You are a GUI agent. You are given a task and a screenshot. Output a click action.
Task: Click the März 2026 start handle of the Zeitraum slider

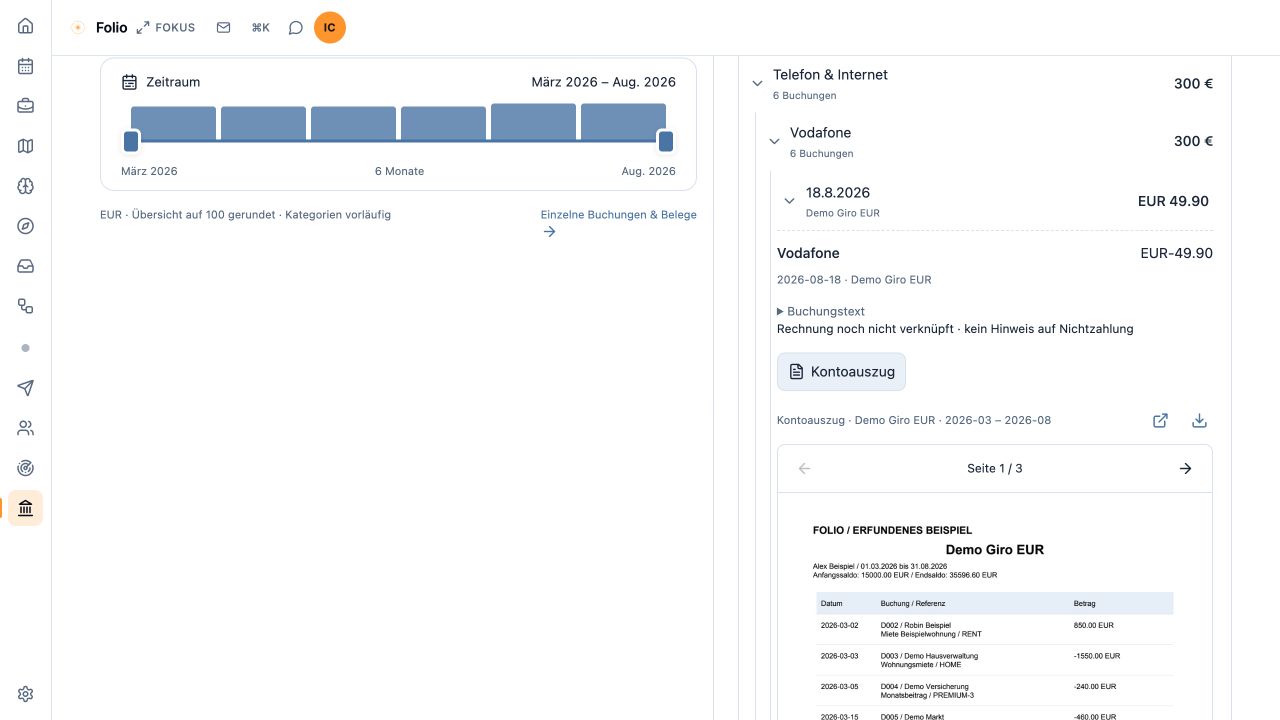pyautogui.click(x=131, y=141)
